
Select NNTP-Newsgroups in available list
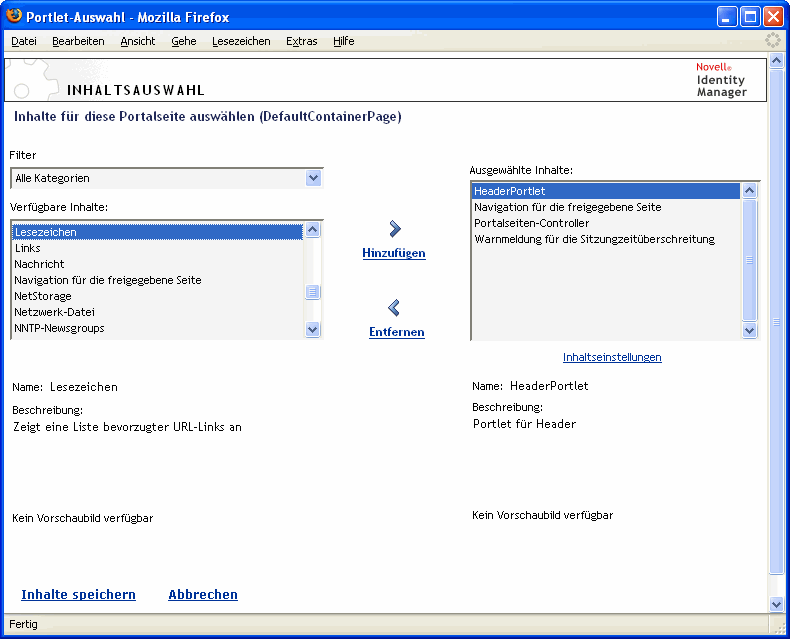pos(59,328)
